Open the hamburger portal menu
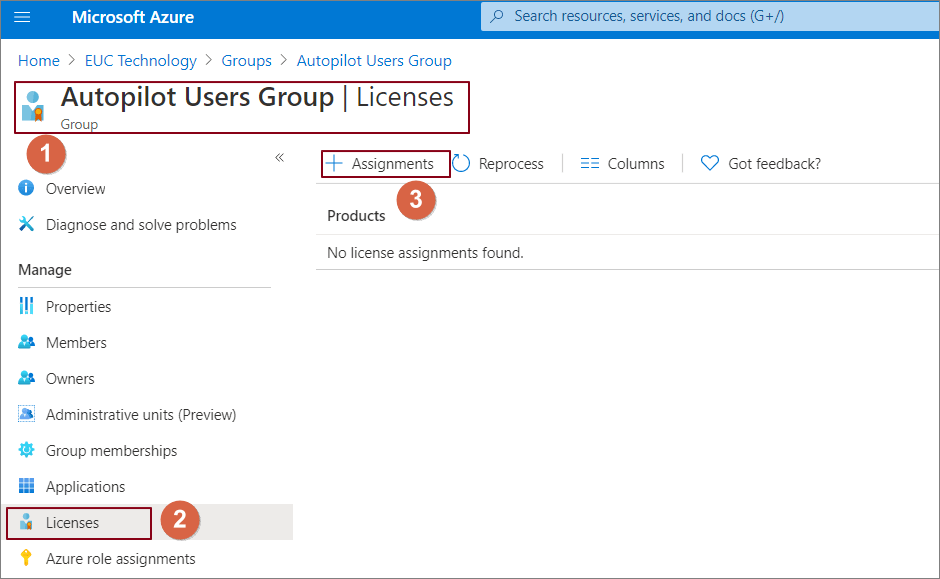940x579 pixels. coord(22,17)
